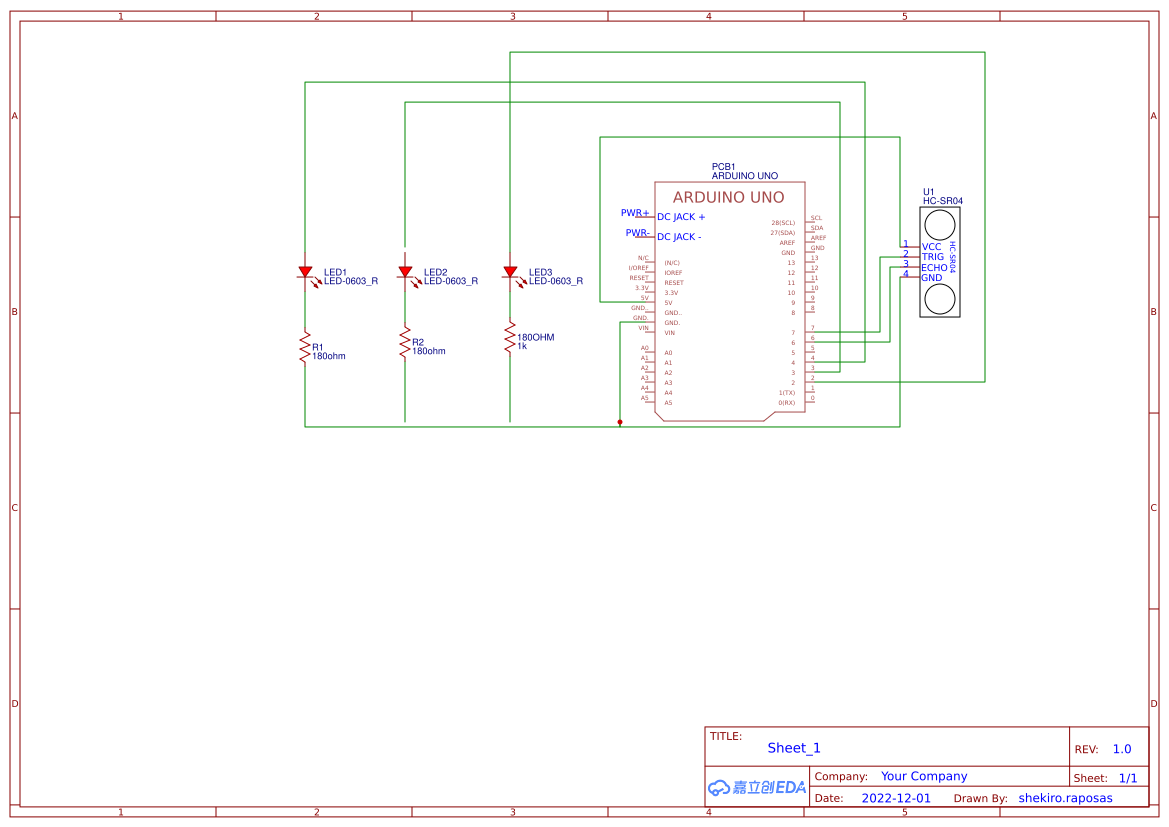Select the Date field showing 2022-12-01
The width and height of the screenshot is (1169, 827).
click(897, 797)
